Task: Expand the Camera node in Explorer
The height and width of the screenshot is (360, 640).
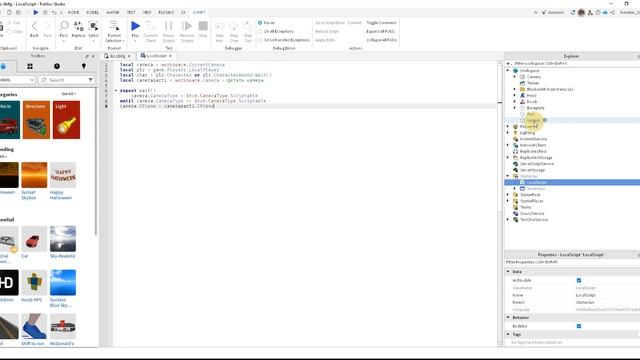Action: pyautogui.click(x=515, y=77)
